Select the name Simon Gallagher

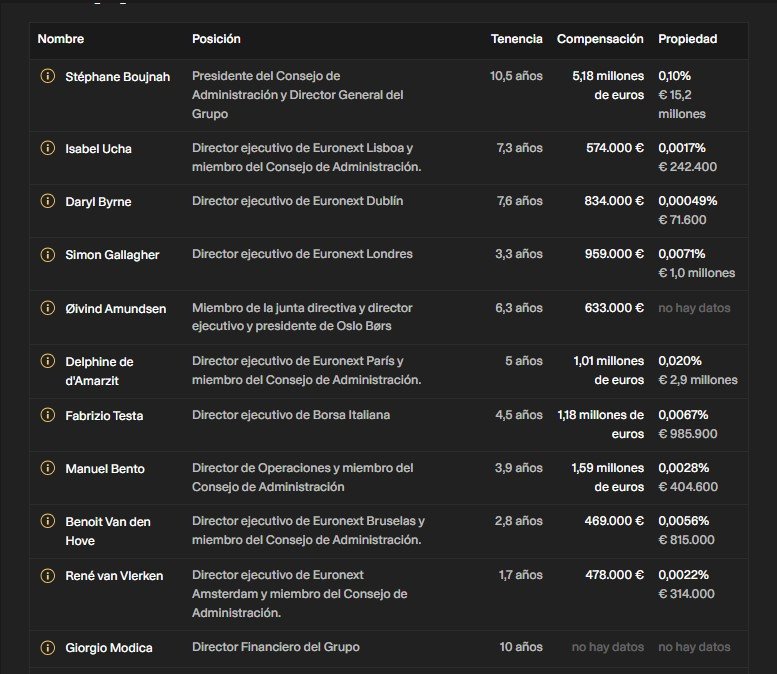coord(112,255)
